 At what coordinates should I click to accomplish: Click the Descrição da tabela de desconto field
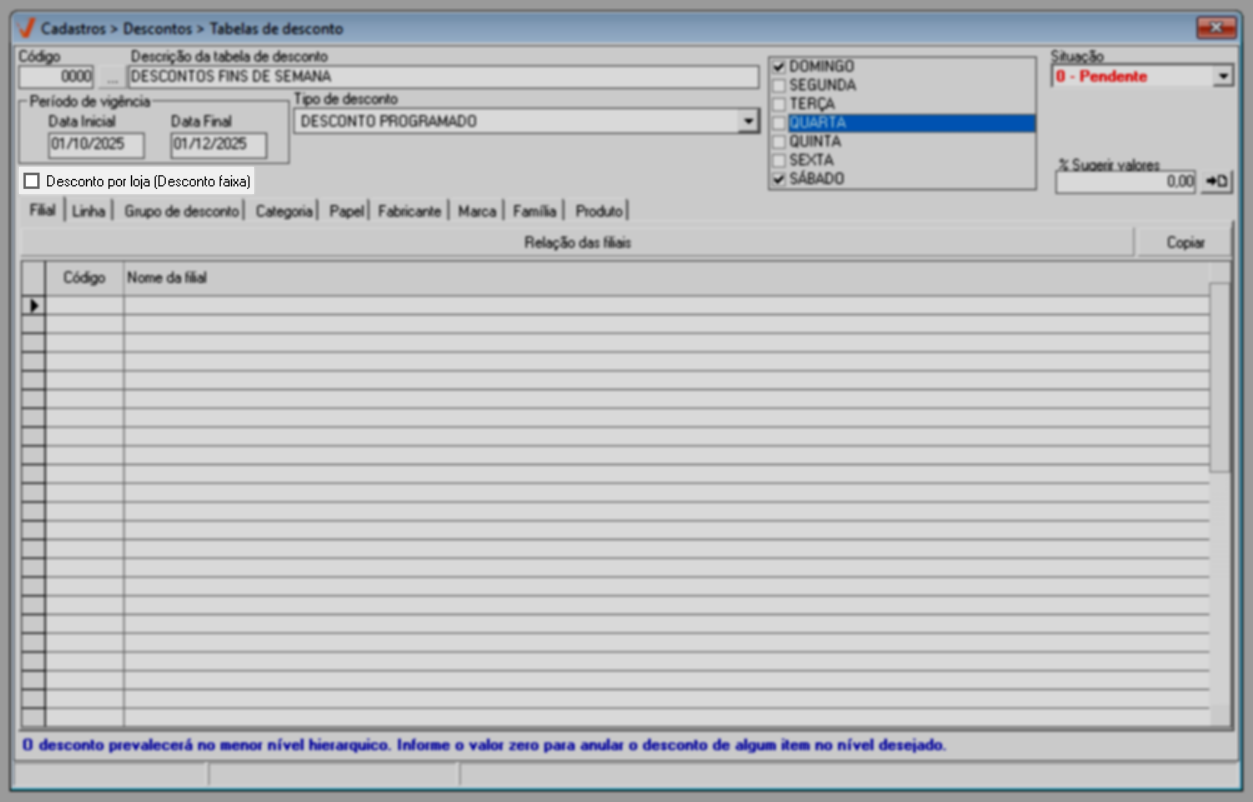coord(443,77)
